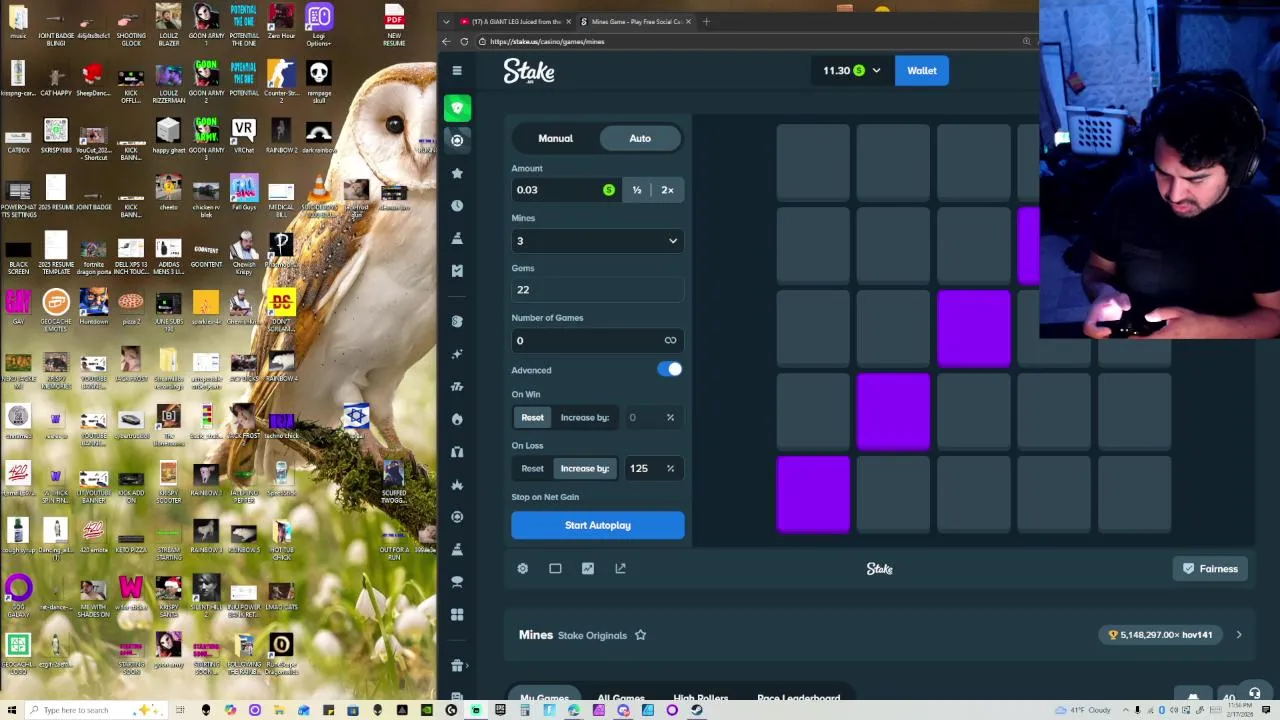Viewport: 1280px width, 720px height.
Task: Open the music folder on desktop
Action: click(18, 22)
